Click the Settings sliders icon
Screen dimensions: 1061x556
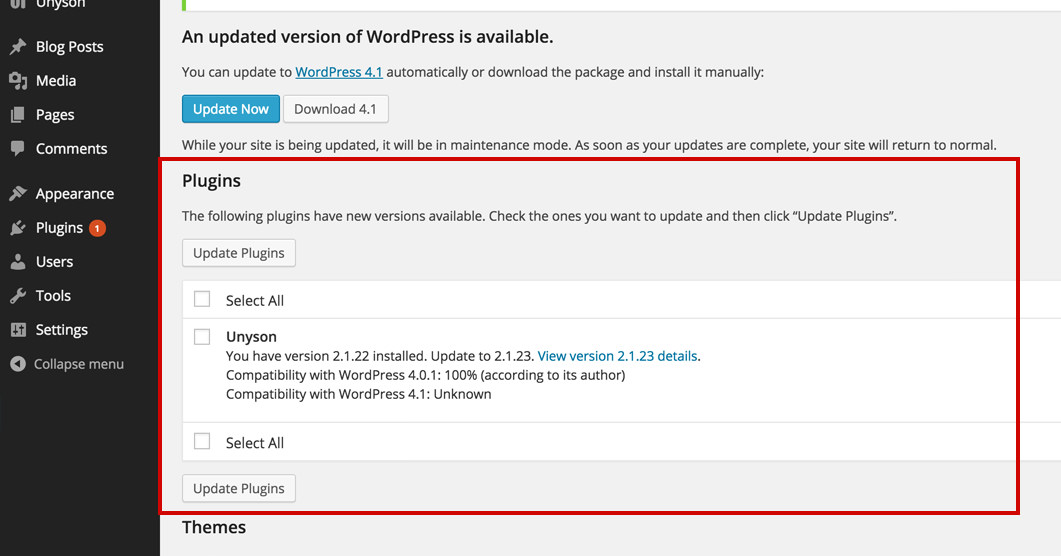coord(18,329)
